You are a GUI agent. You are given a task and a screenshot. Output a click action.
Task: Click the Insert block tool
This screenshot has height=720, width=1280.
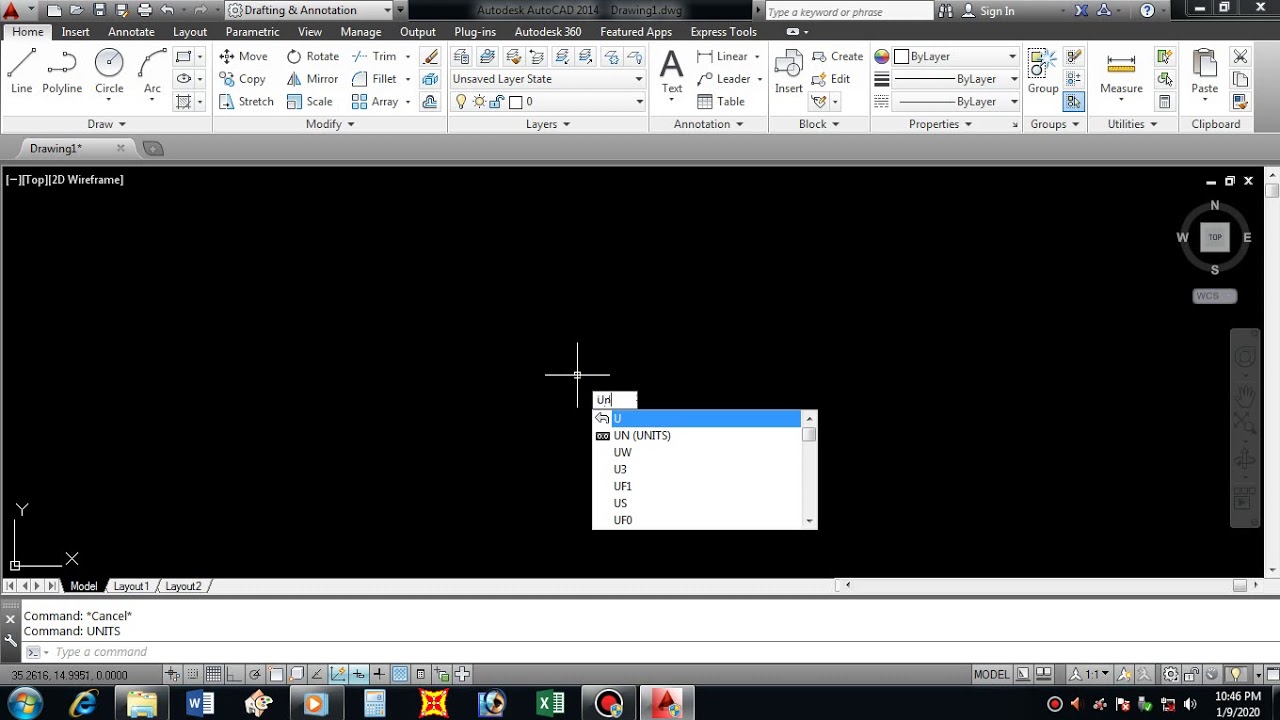click(x=788, y=72)
